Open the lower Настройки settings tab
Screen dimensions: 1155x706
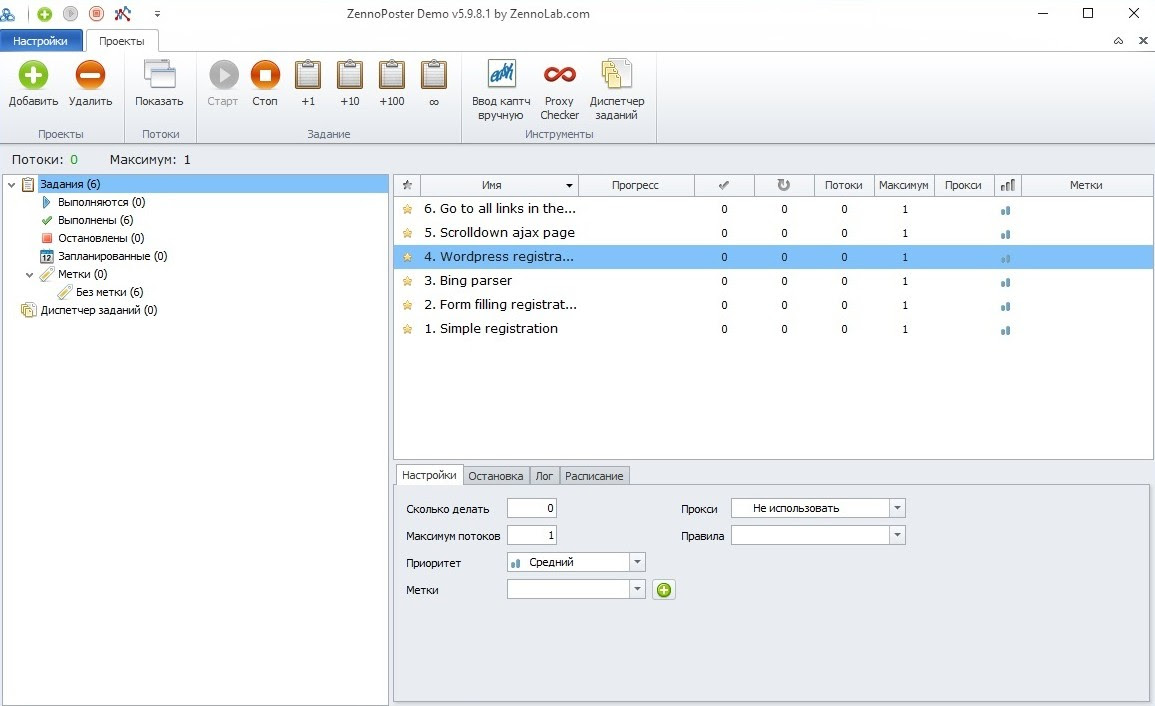pyautogui.click(x=429, y=475)
